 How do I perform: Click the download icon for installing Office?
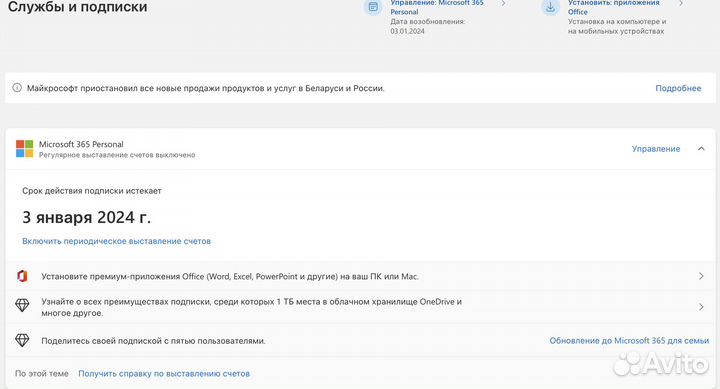point(550,7)
